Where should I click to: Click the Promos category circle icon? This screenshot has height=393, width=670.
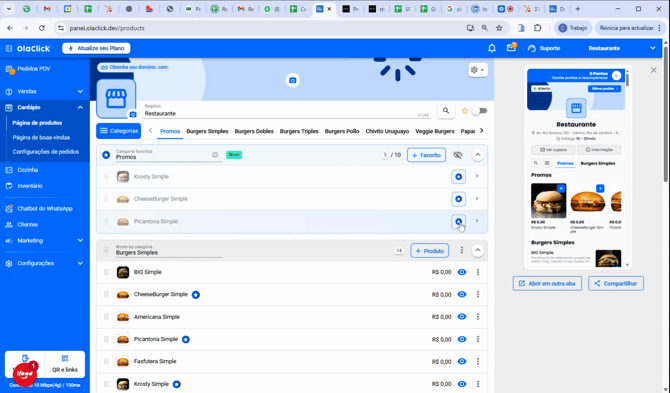click(x=106, y=155)
